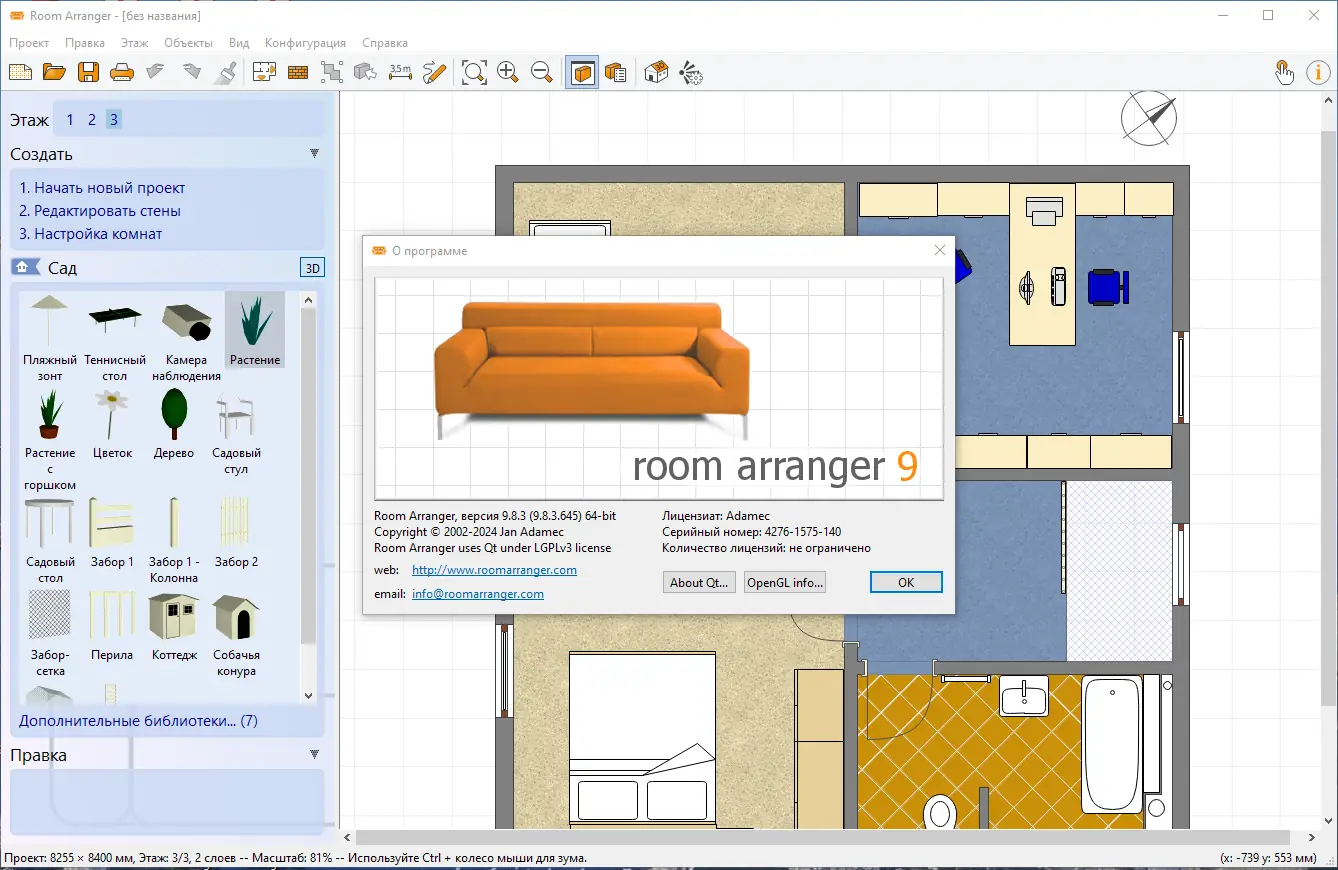Switch to floor 1
The height and width of the screenshot is (870, 1338).
click(x=70, y=120)
